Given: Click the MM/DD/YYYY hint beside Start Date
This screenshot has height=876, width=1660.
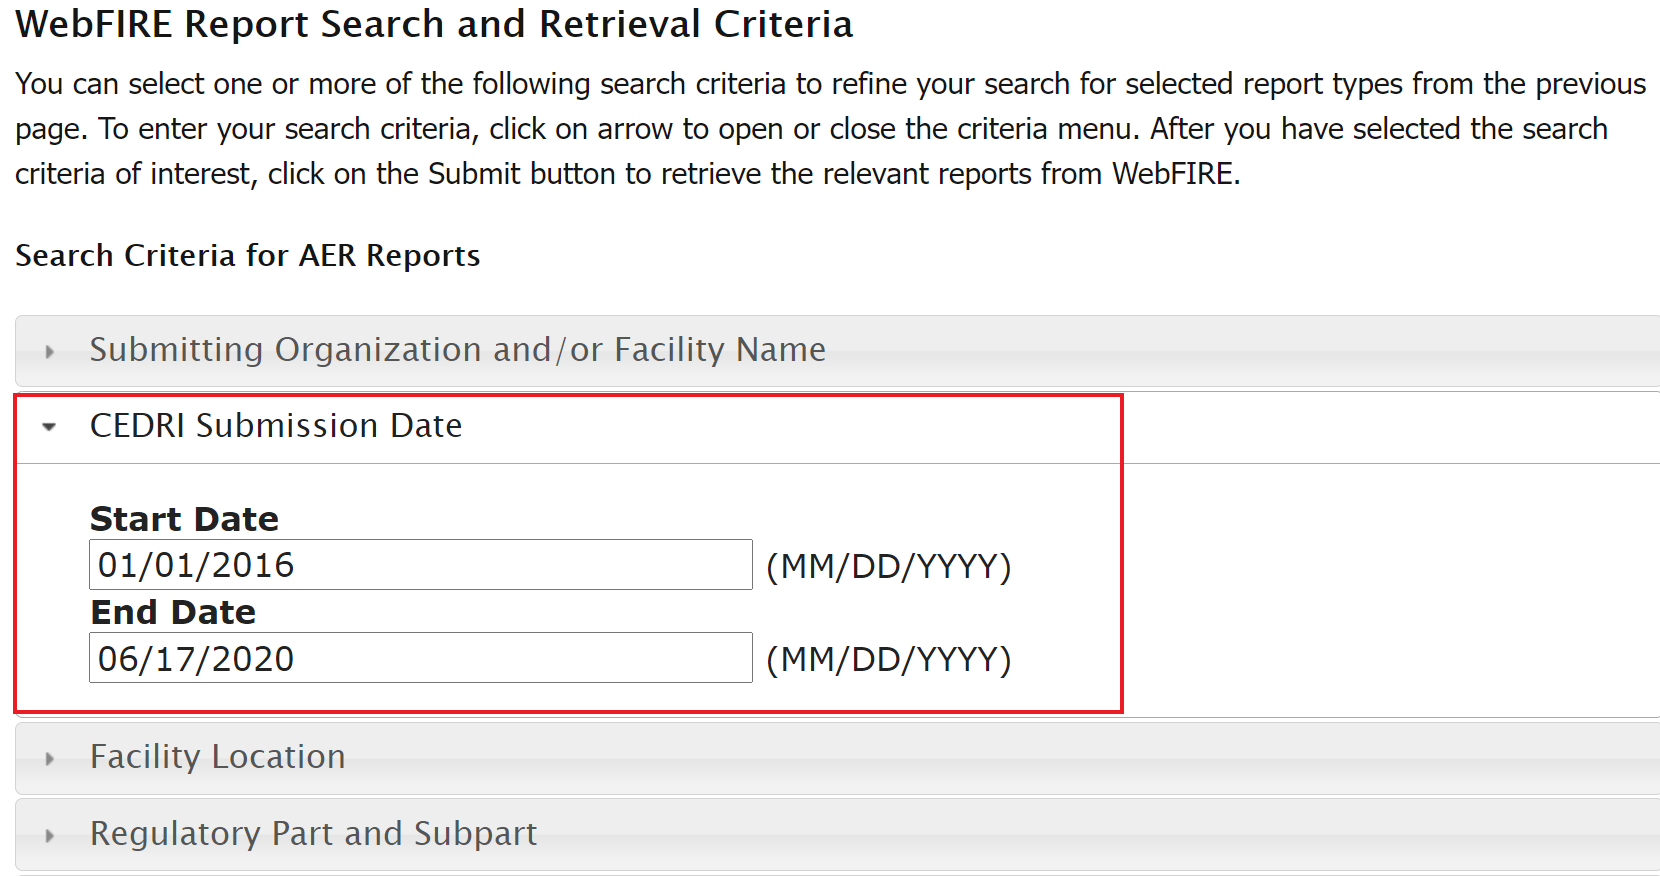Looking at the screenshot, I should 889,567.
